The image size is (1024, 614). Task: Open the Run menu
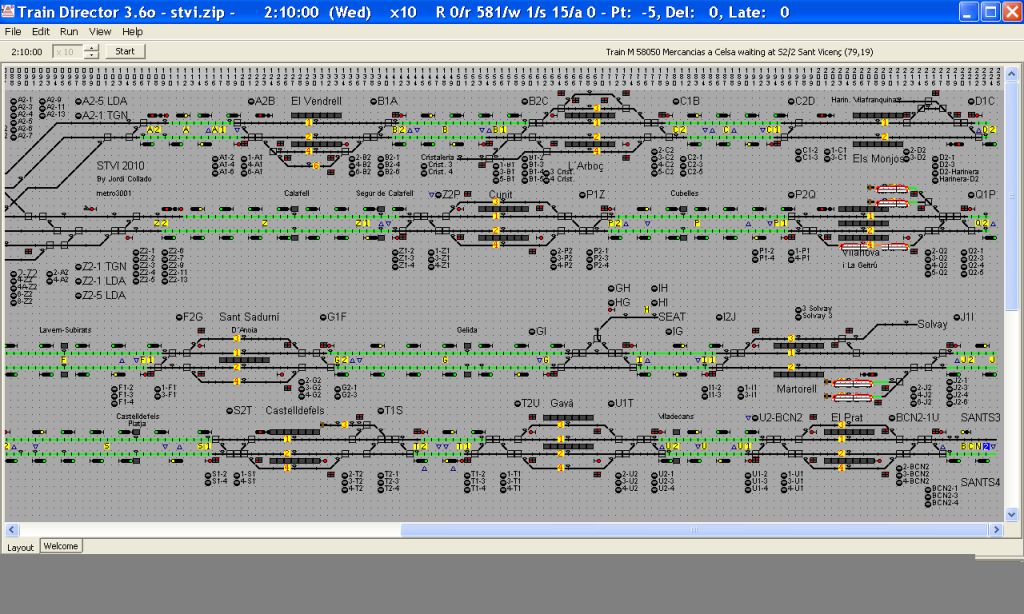pos(68,32)
